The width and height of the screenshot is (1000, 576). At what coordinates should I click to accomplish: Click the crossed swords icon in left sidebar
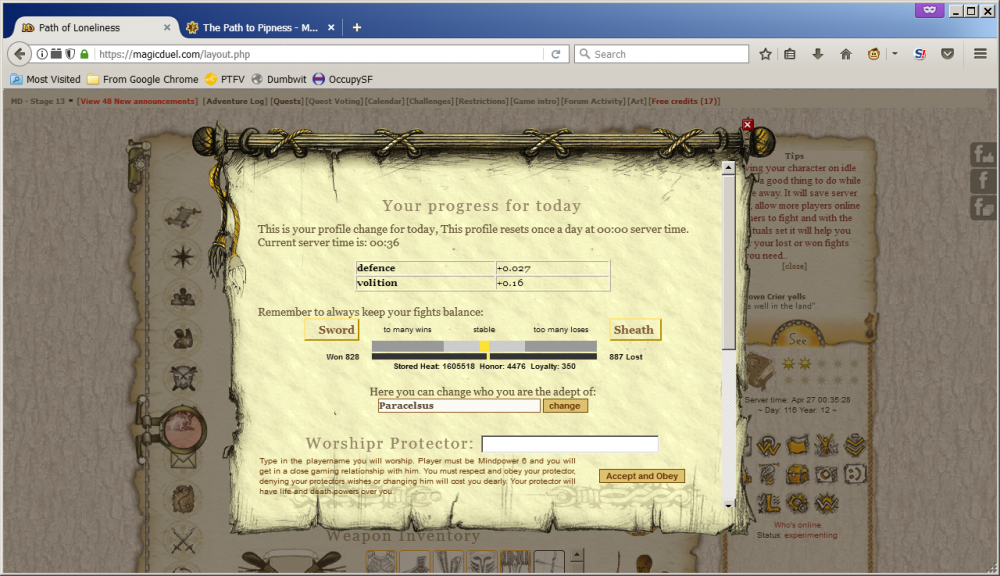tap(182, 541)
